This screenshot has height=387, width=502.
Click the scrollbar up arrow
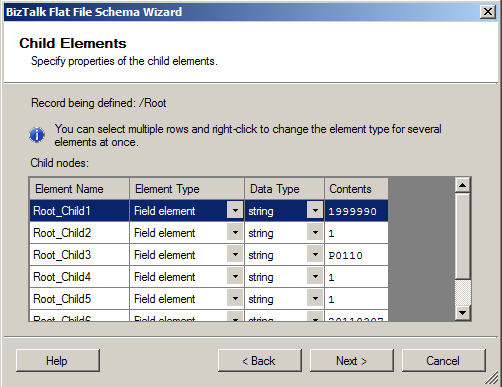point(463,185)
